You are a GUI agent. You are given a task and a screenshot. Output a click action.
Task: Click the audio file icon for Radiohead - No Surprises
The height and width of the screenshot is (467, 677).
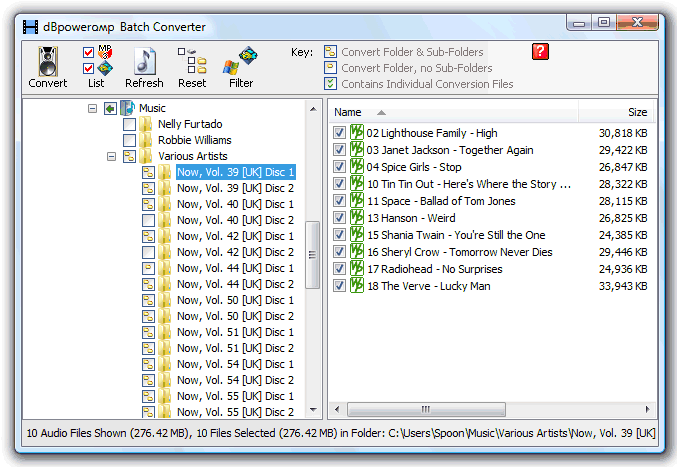coord(356,269)
